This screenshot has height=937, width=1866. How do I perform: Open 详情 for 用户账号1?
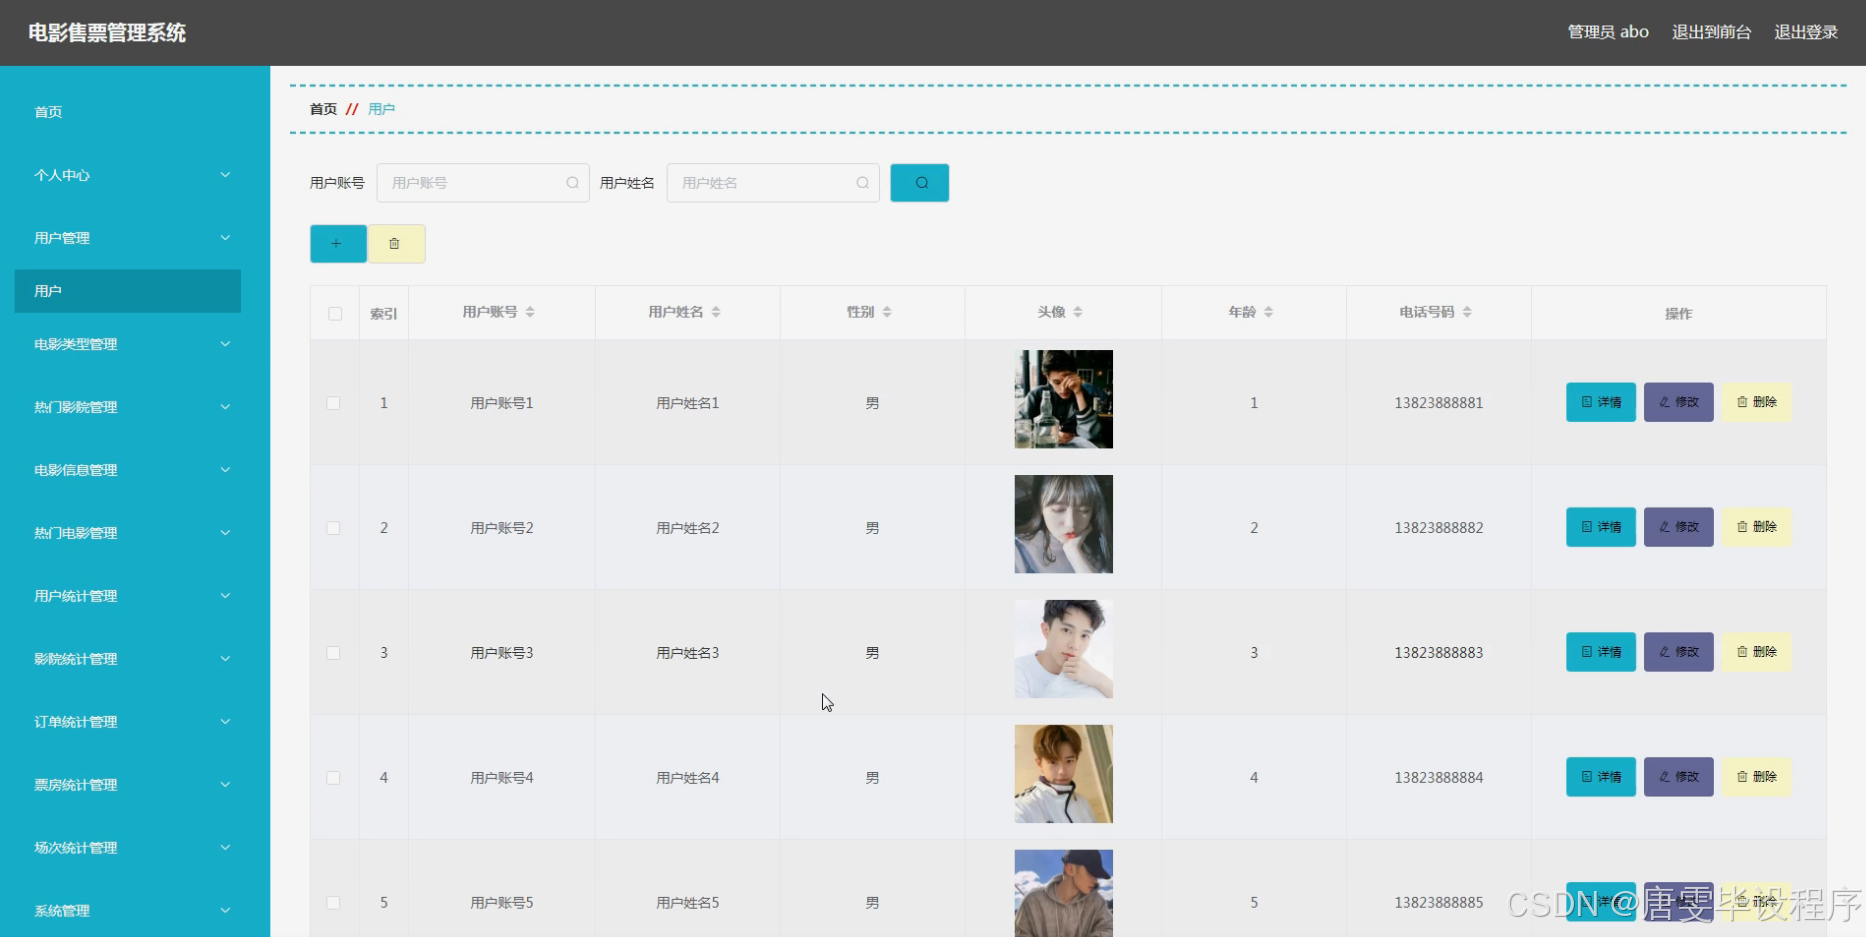(1601, 402)
